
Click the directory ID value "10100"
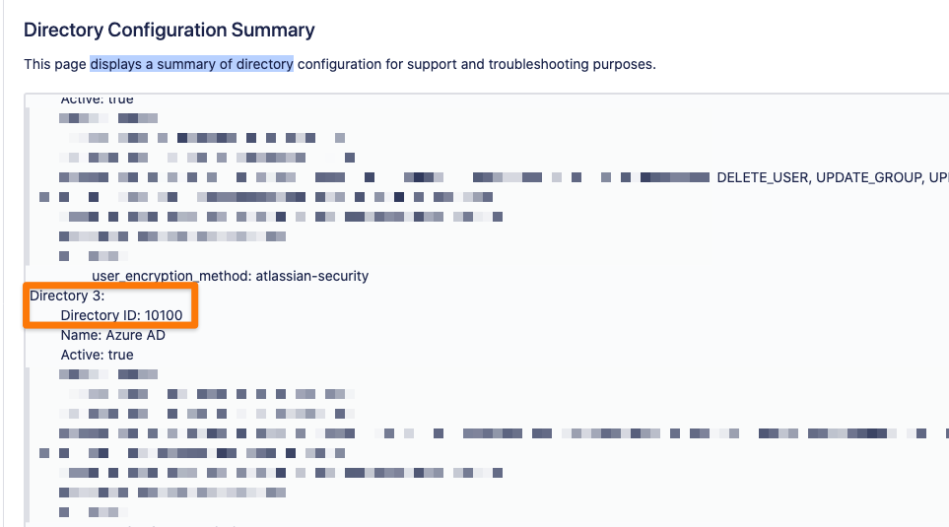(163, 316)
